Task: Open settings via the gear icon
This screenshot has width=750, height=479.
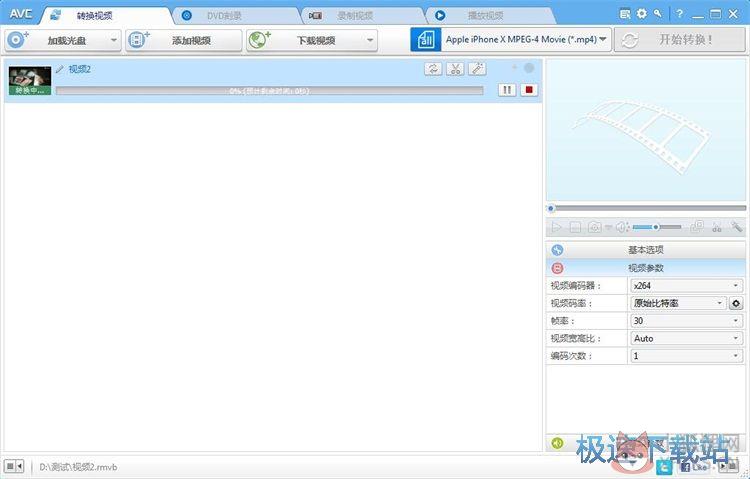Action: tap(641, 14)
